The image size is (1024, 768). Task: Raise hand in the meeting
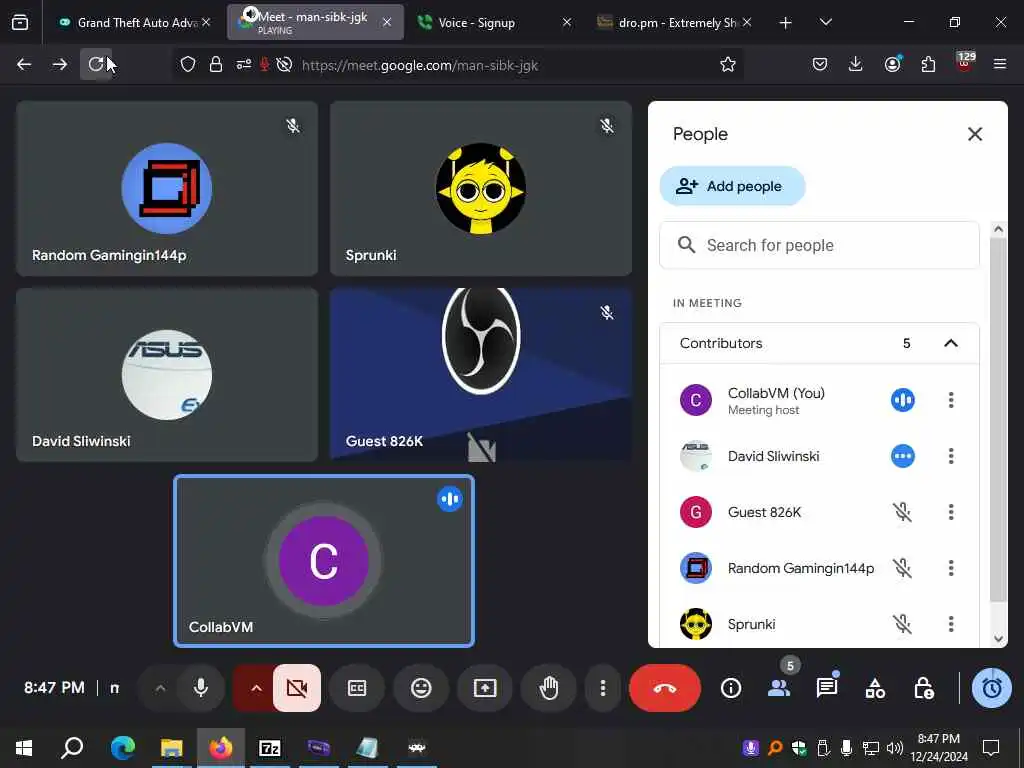coord(549,688)
